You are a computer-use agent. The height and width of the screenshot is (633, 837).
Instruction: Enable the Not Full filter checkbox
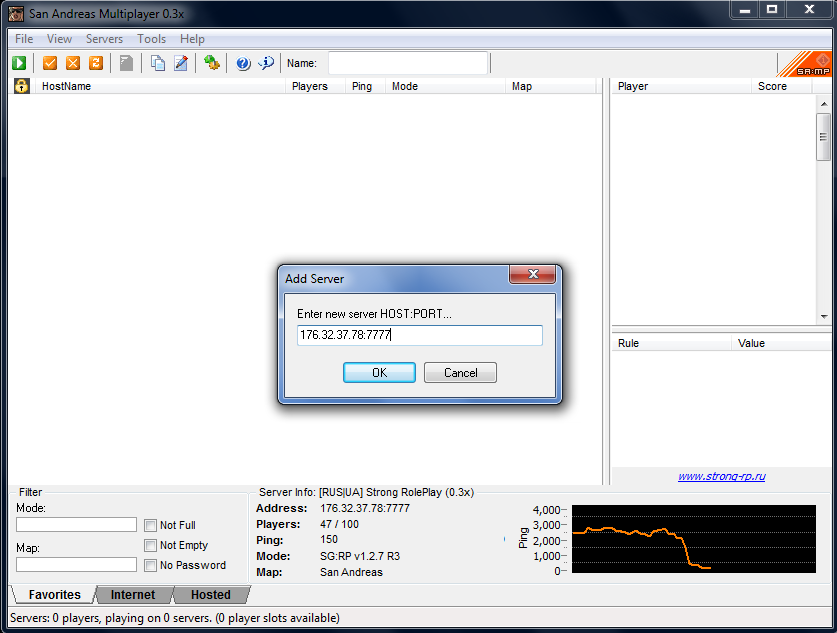(151, 525)
